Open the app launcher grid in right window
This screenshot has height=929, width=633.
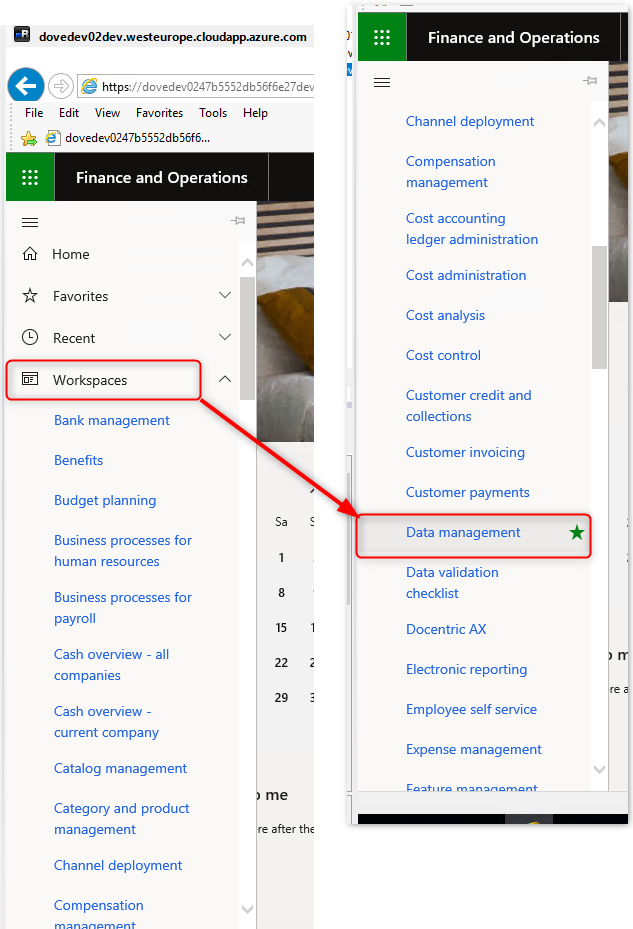pyautogui.click(x=382, y=37)
